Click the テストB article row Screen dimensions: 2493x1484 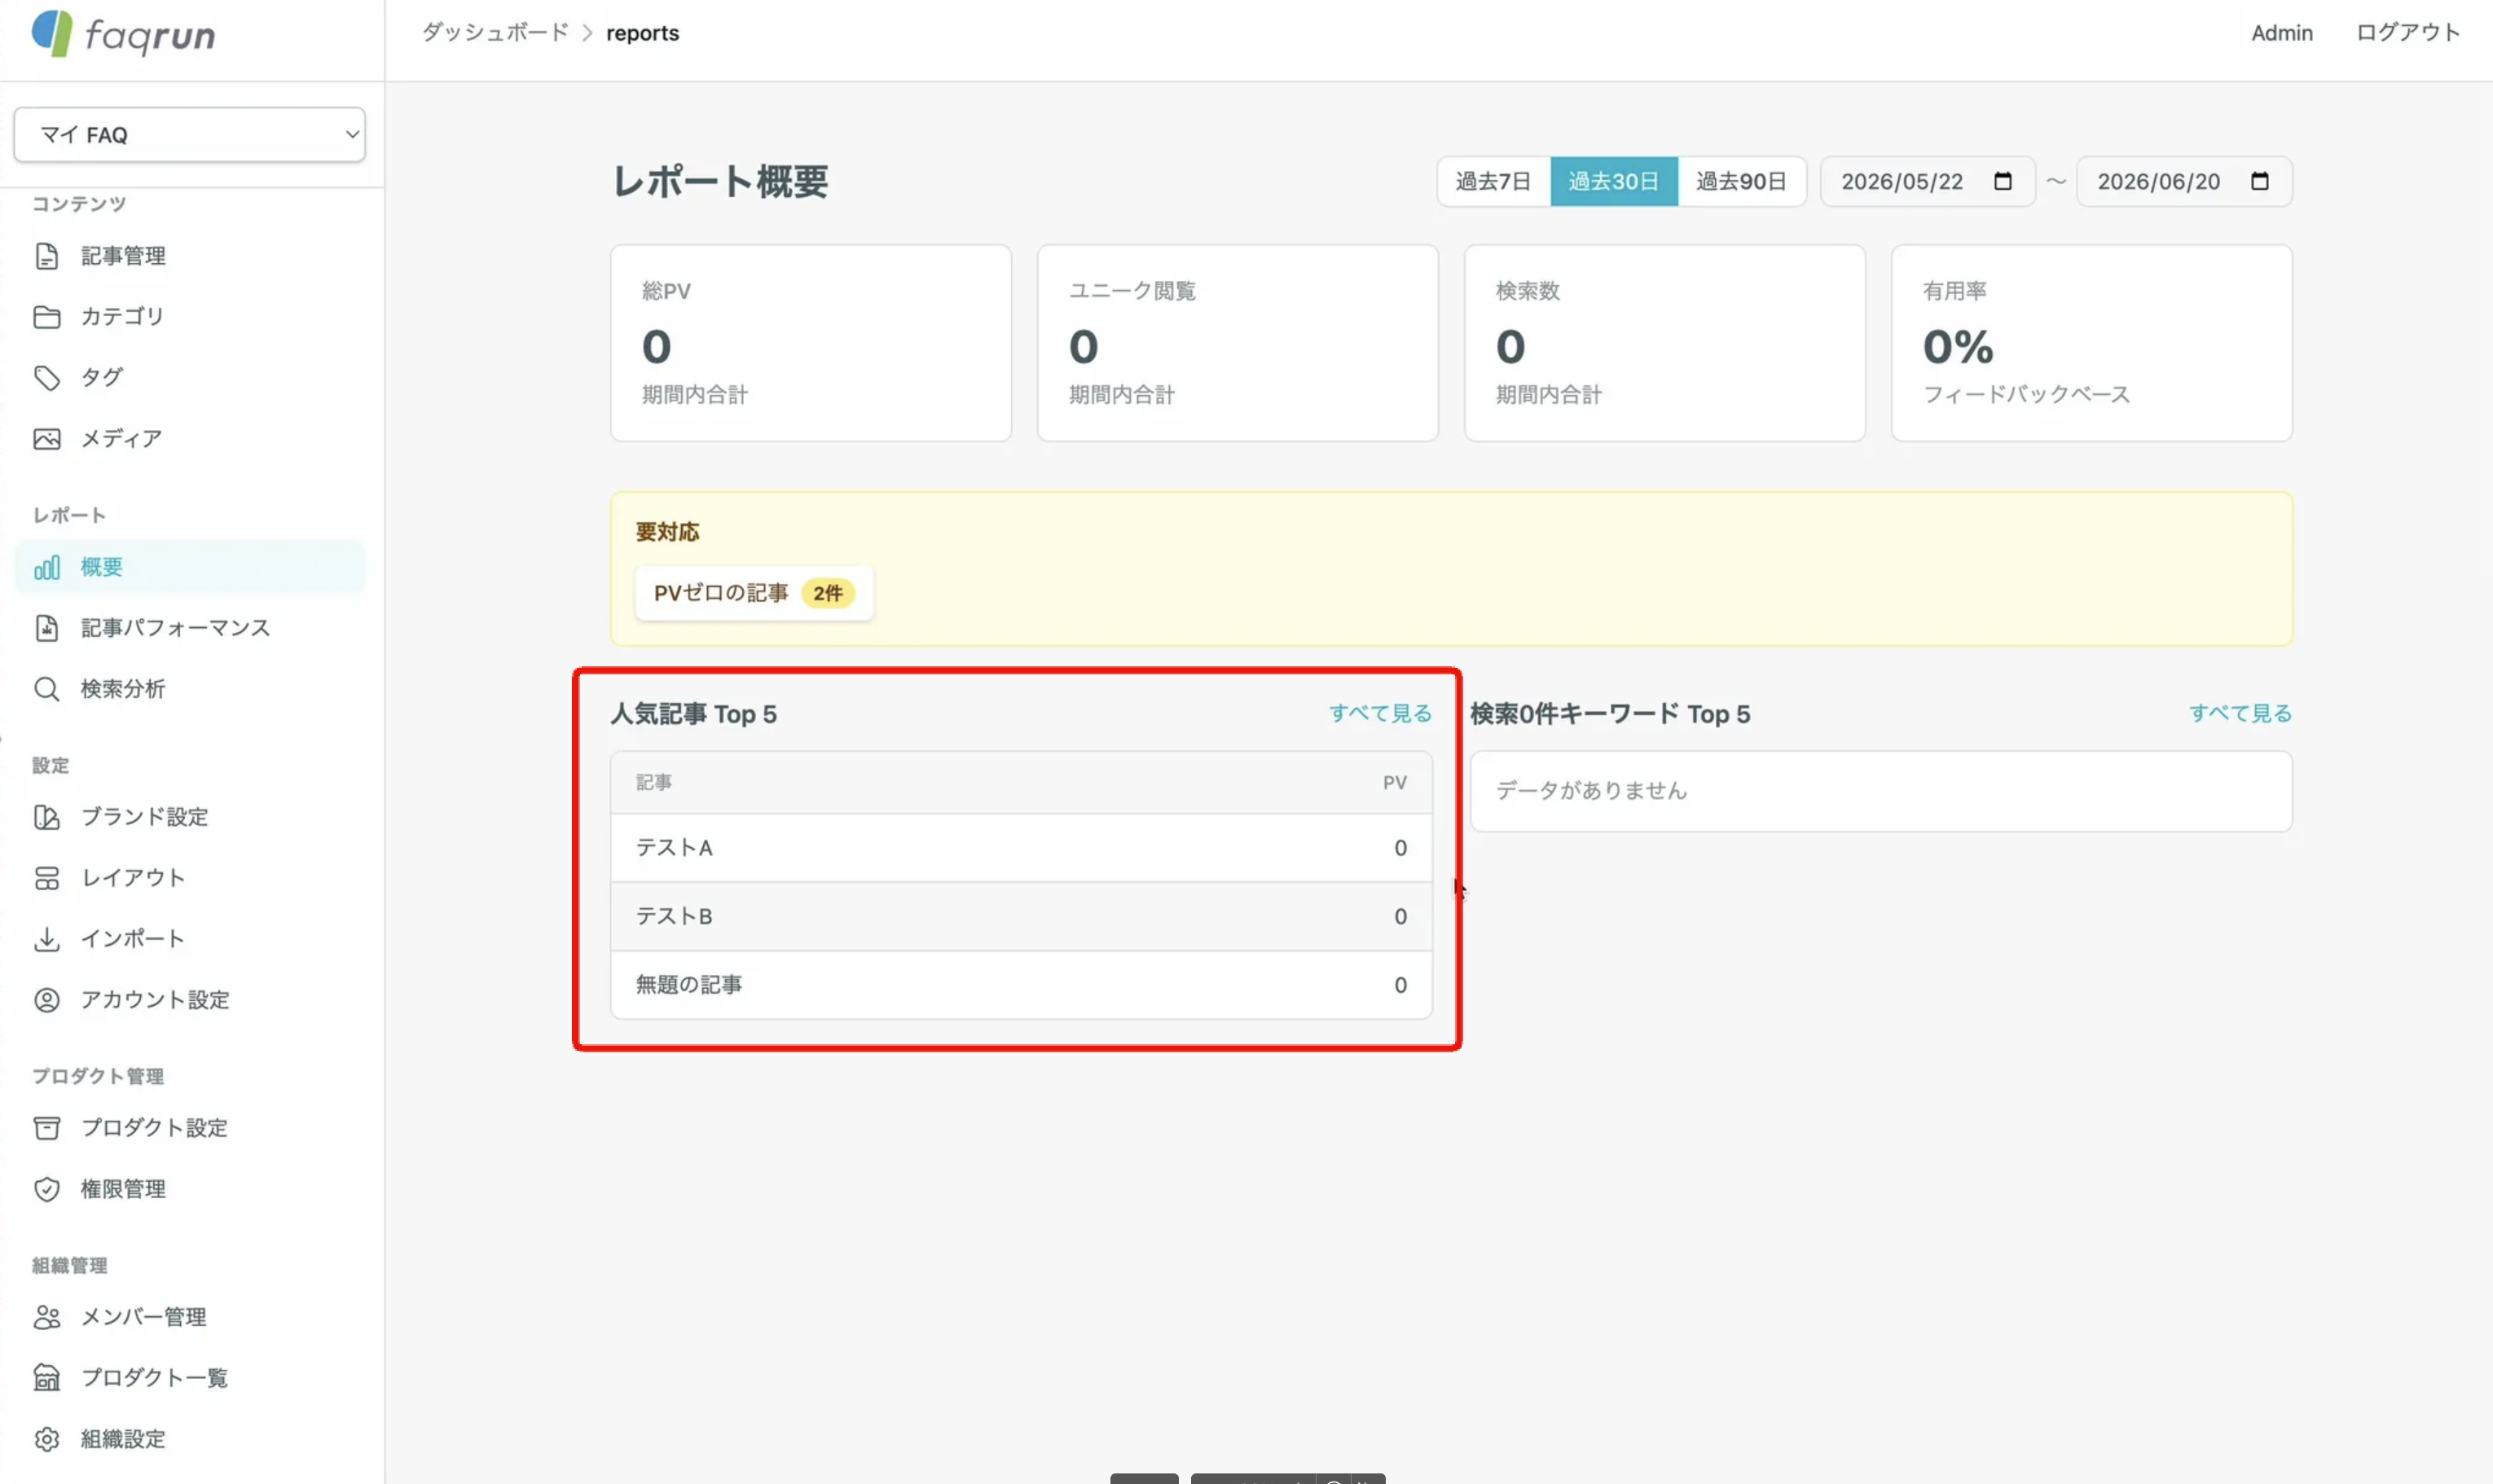(x=1021, y=916)
